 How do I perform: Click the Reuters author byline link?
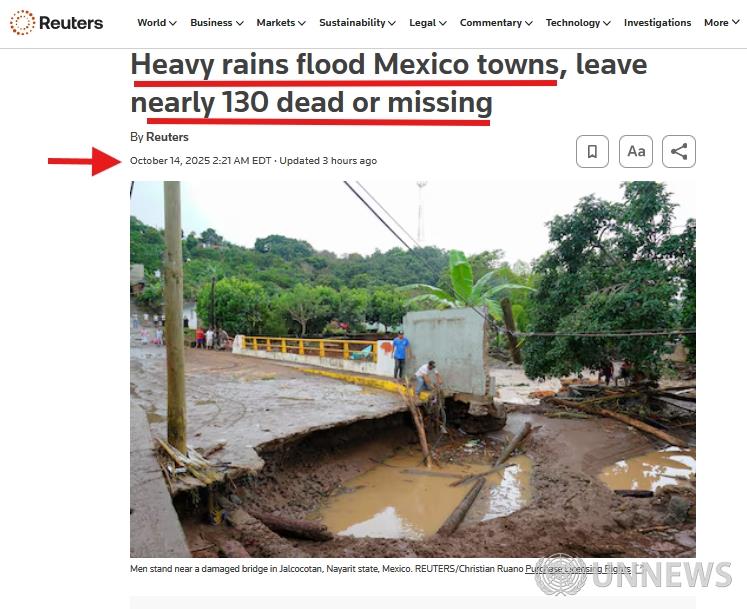pos(167,137)
